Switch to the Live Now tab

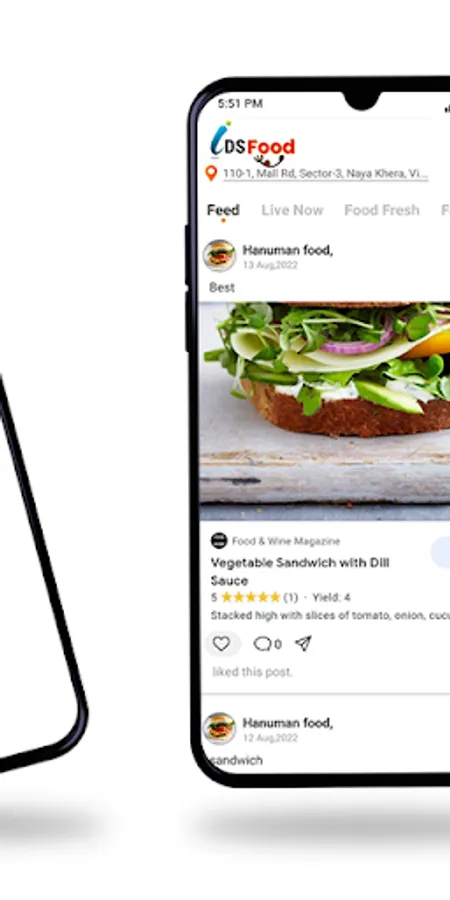tap(293, 210)
